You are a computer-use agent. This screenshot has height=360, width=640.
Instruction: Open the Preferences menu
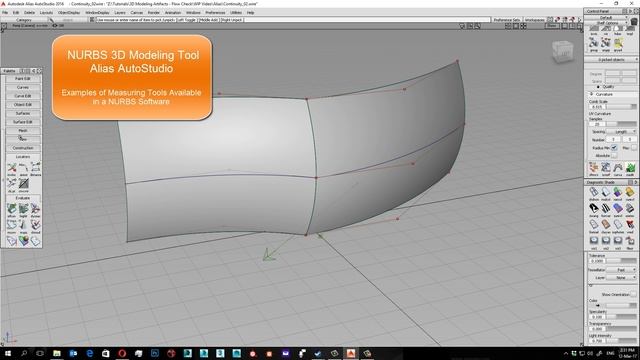pyautogui.click(x=215, y=13)
